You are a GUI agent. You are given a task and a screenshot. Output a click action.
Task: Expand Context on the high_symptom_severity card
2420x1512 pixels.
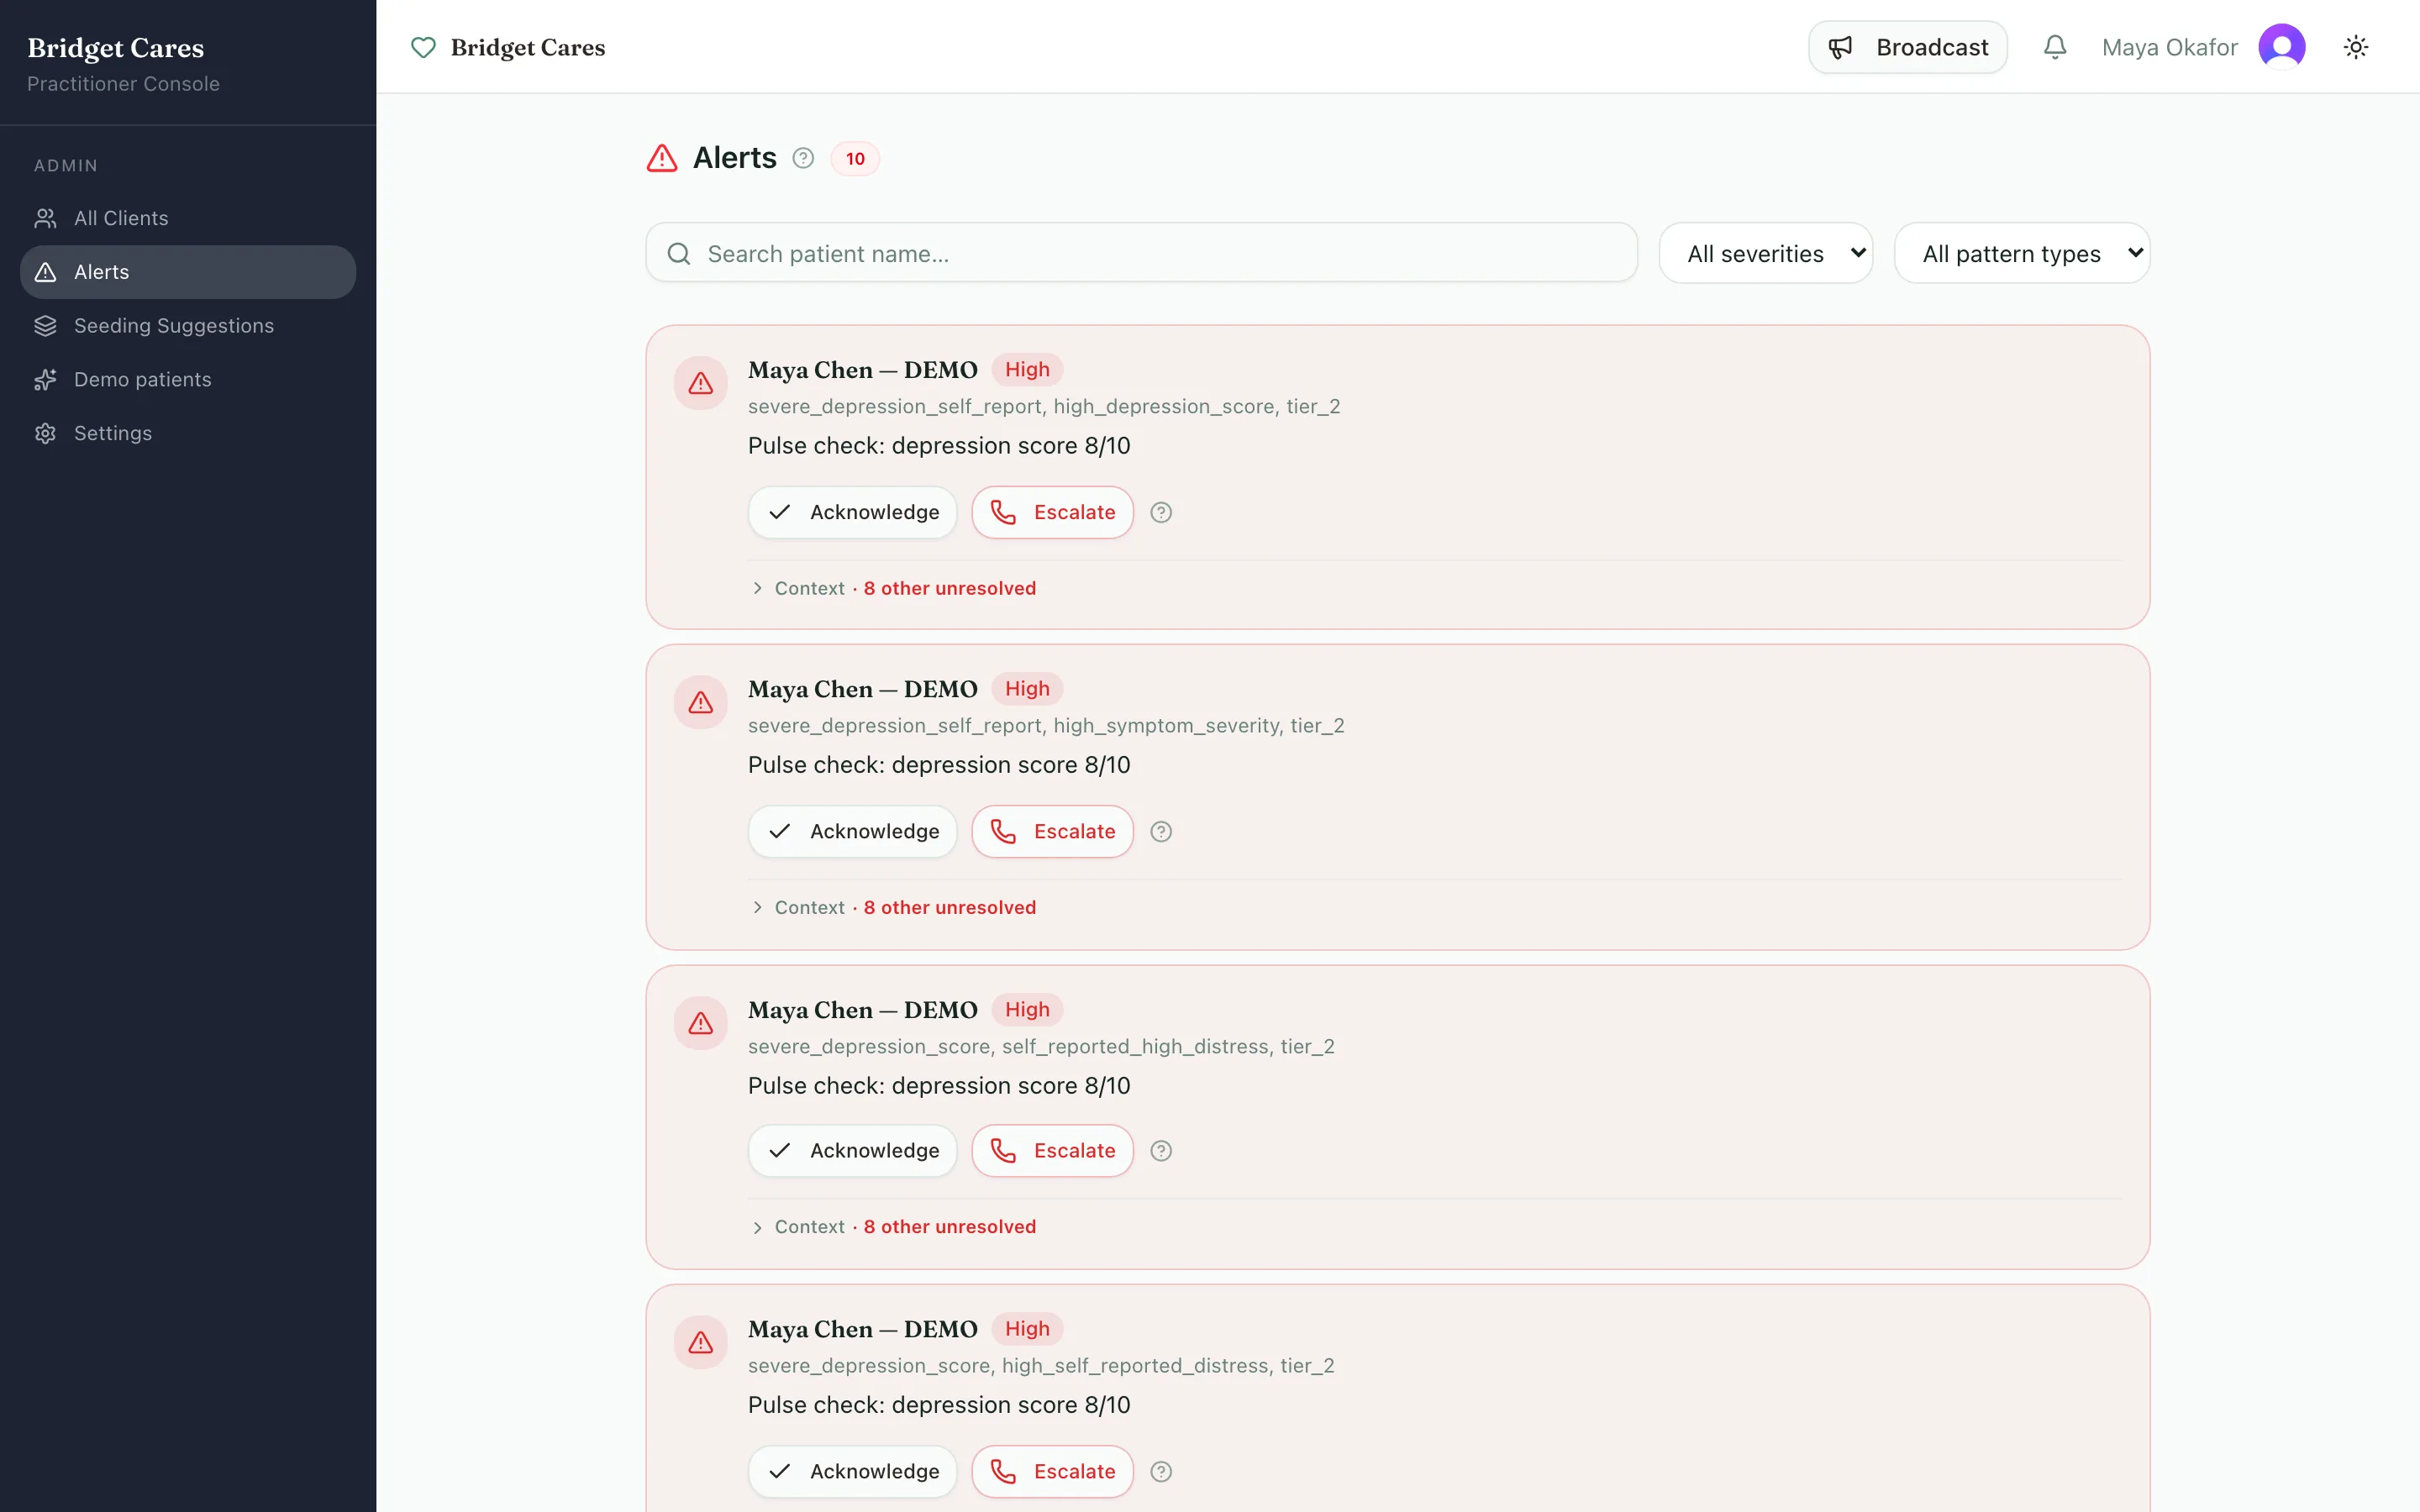tap(893, 907)
